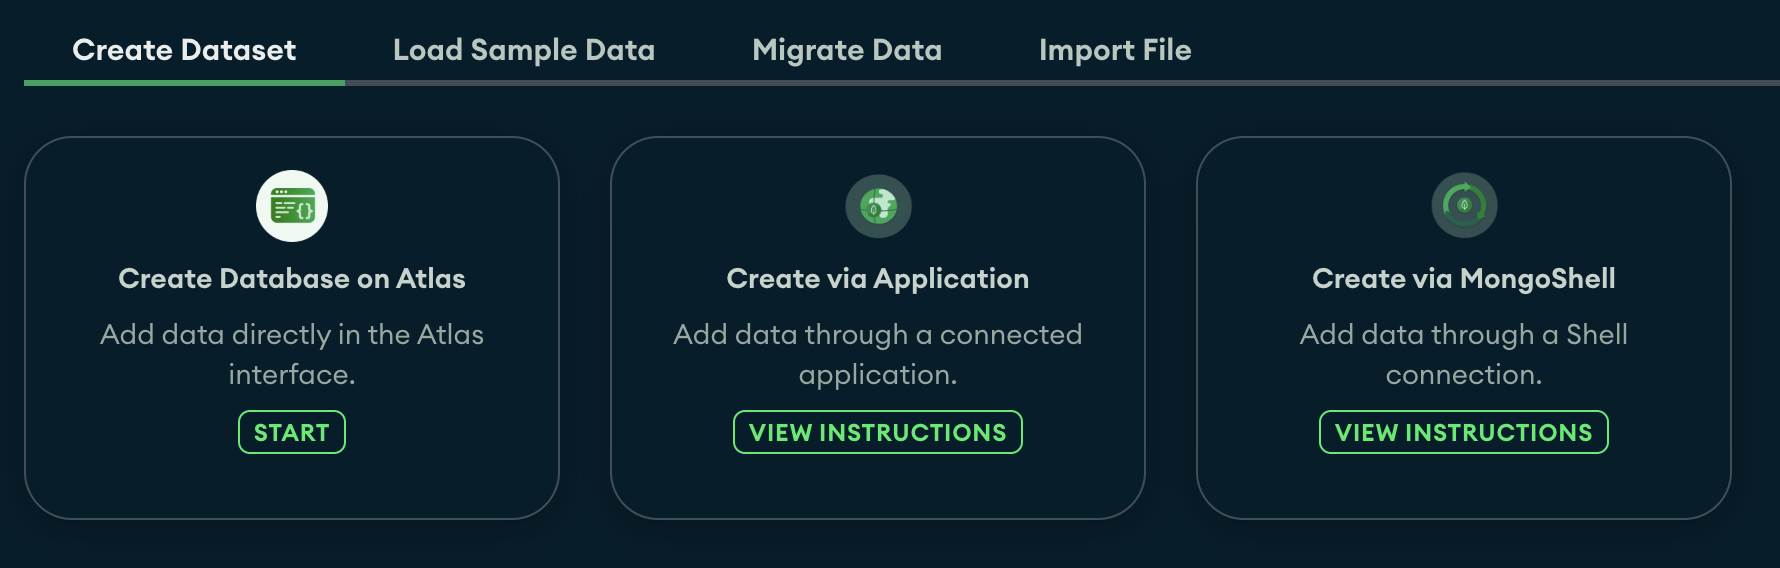Select the Migrate Data tab

coord(847,50)
